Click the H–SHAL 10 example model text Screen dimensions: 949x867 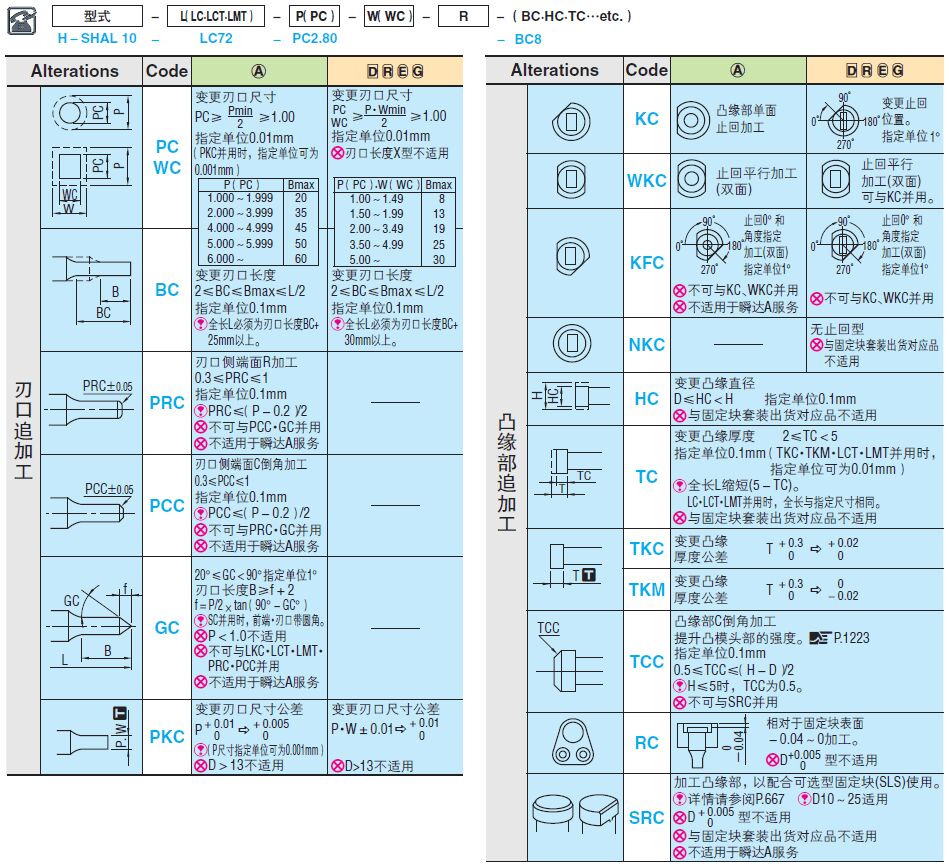tap(97, 38)
